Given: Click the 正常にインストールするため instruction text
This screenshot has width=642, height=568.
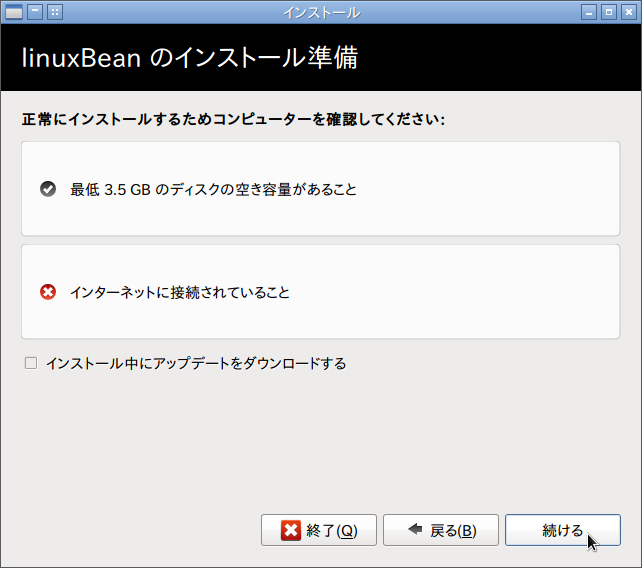Looking at the screenshot, I should tap(233, 119).
